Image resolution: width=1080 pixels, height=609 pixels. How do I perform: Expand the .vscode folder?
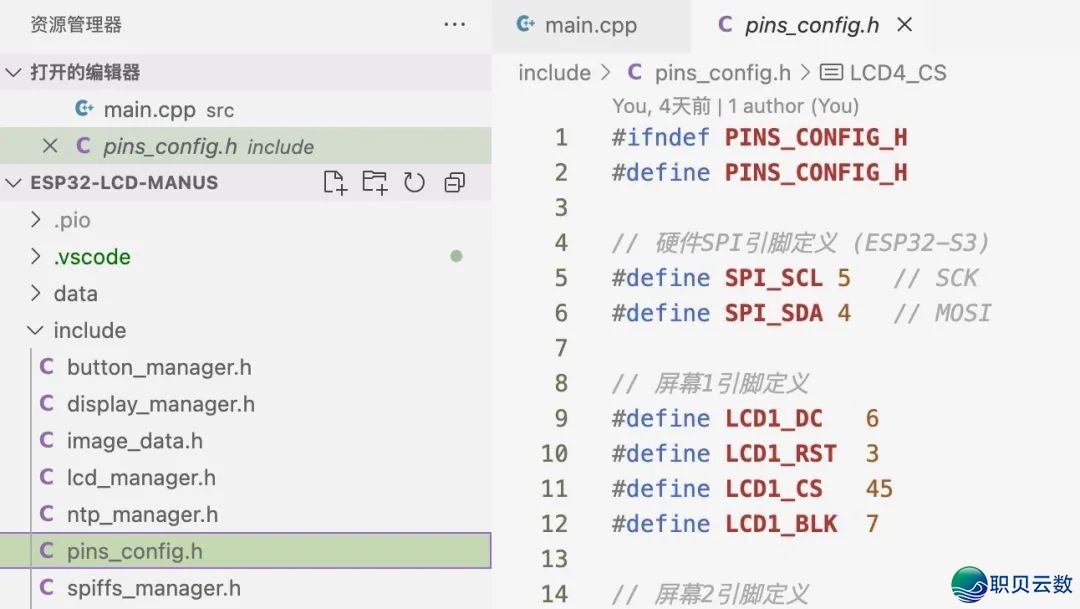click(91, 257)
